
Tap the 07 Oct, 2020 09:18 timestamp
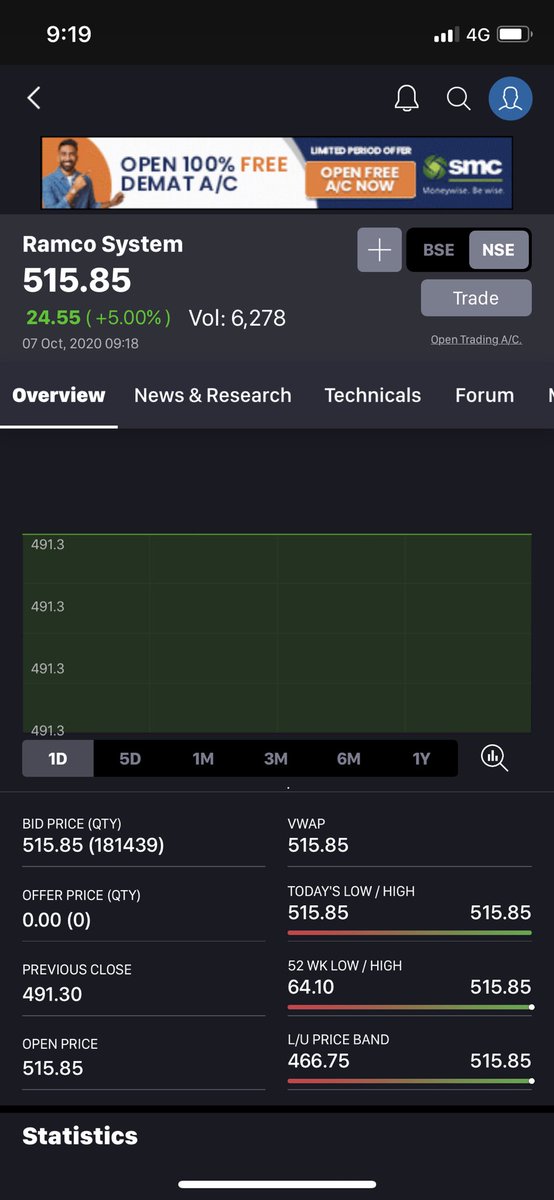pyautogui.click(x=81, y=343)
